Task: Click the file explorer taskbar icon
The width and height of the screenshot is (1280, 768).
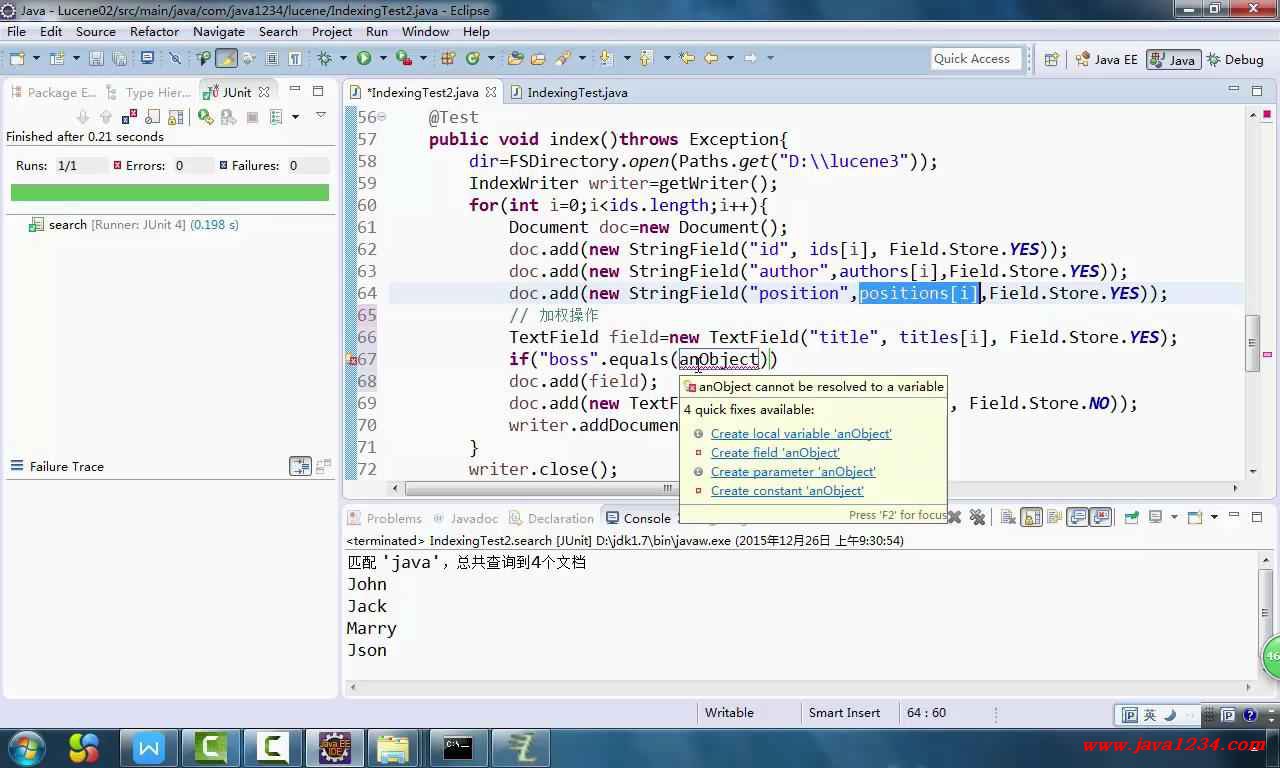Action: (394, 747)
